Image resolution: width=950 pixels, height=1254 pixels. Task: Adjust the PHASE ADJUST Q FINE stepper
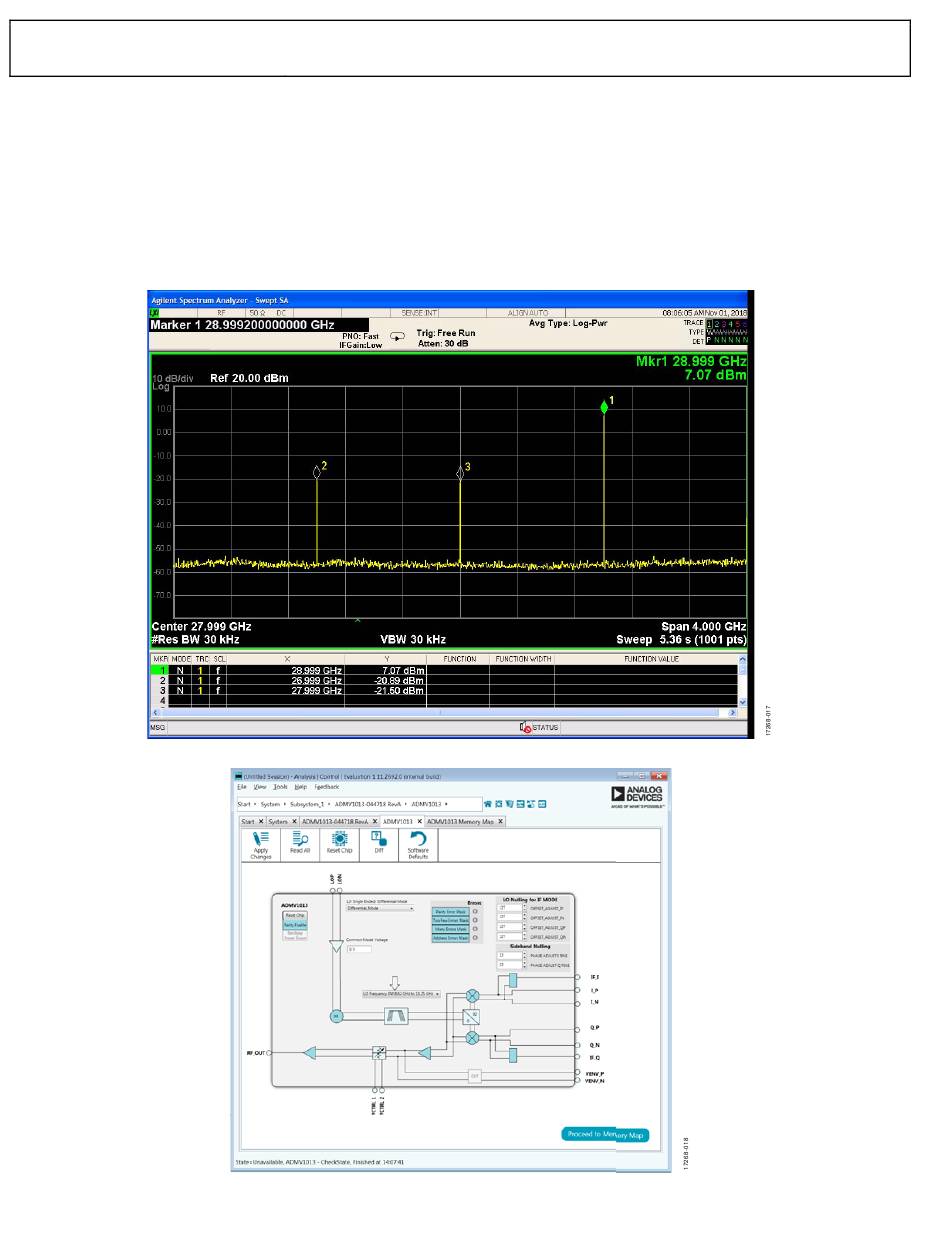[x=526, y=965]
